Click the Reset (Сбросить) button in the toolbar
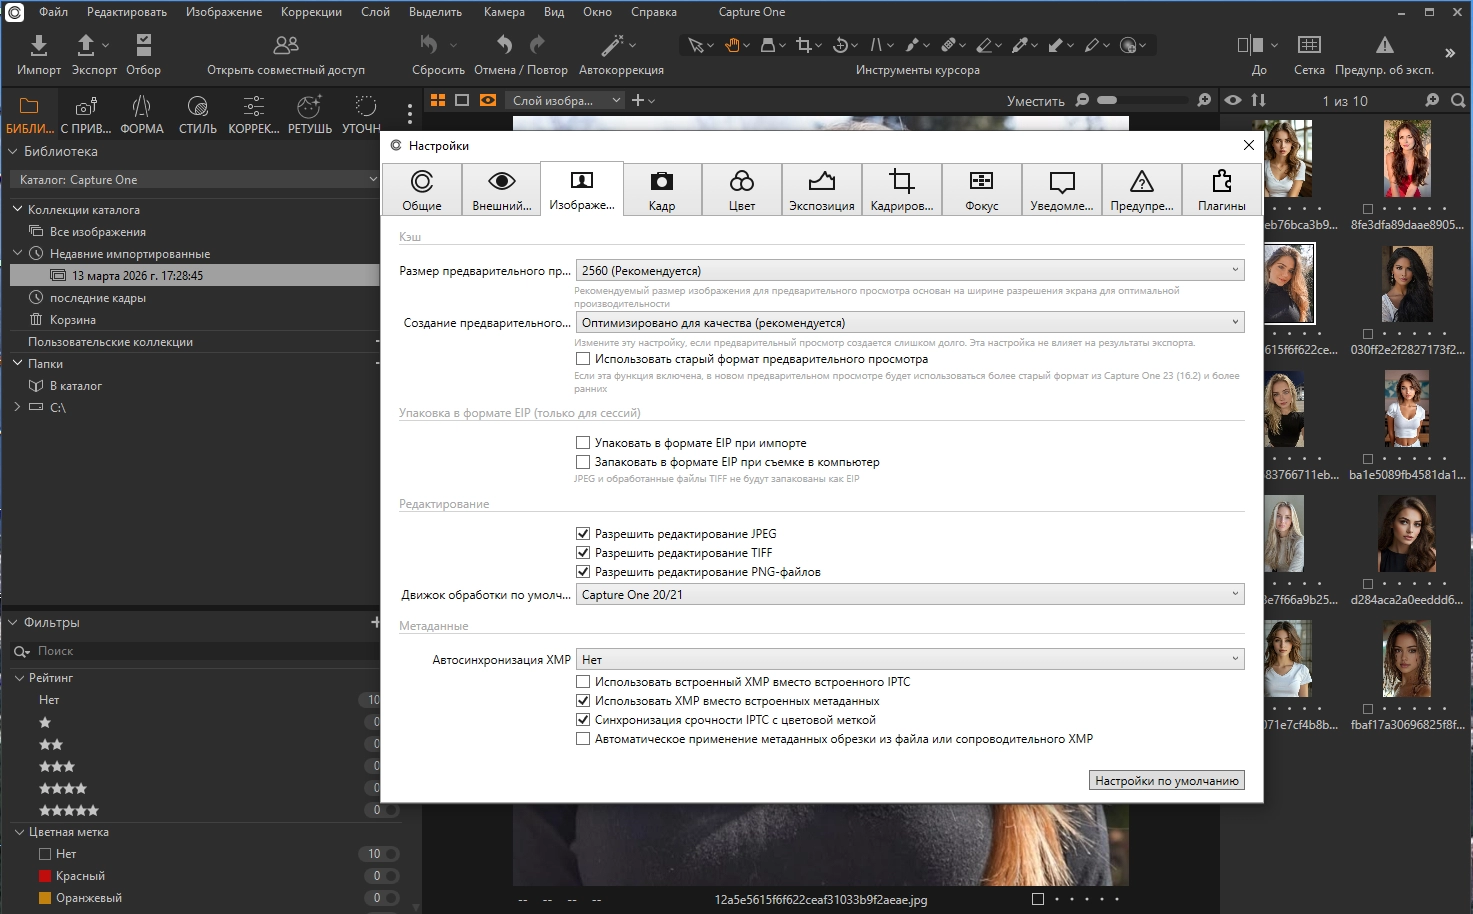This screenshot has height=914, width=1473. tap(430, 45)
